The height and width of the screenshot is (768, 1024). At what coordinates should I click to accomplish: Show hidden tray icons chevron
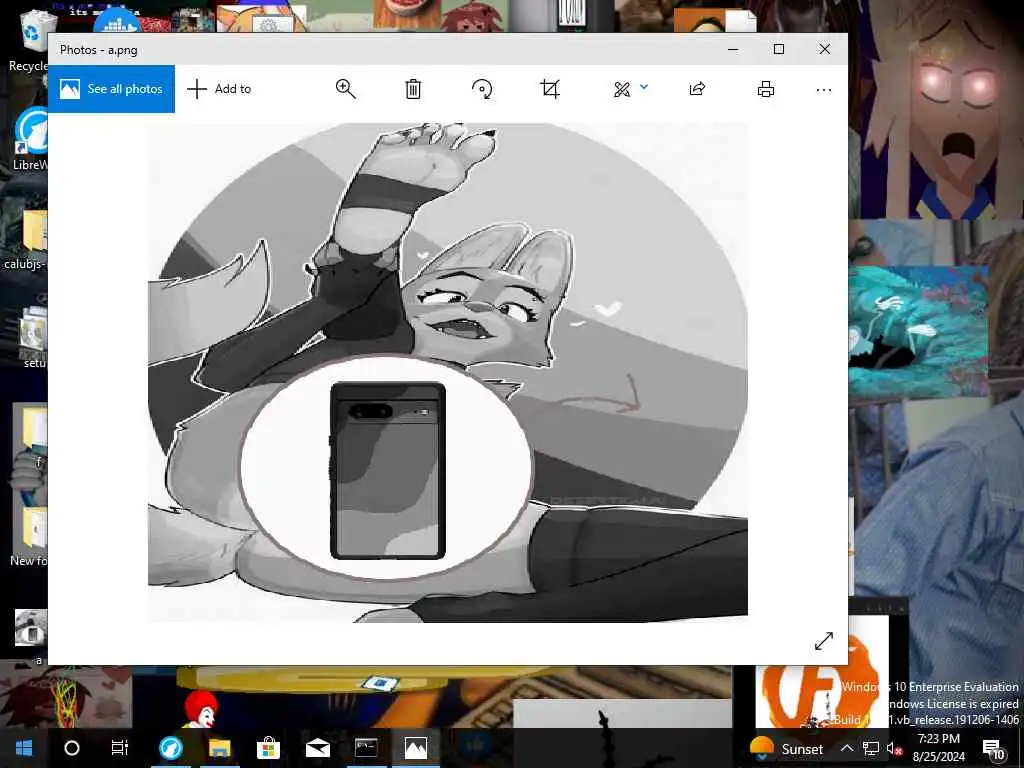pyautogui.click(x=846, y=748)
